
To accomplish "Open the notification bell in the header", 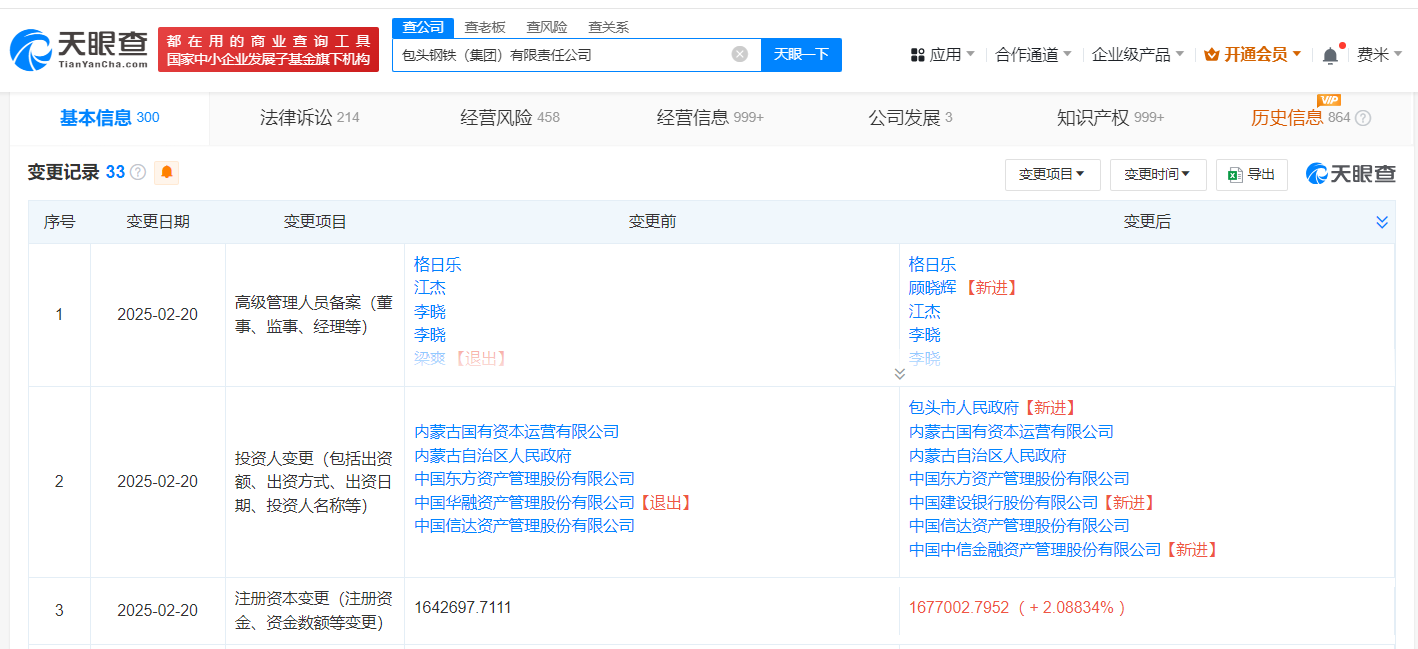I will click(1330, 55).
